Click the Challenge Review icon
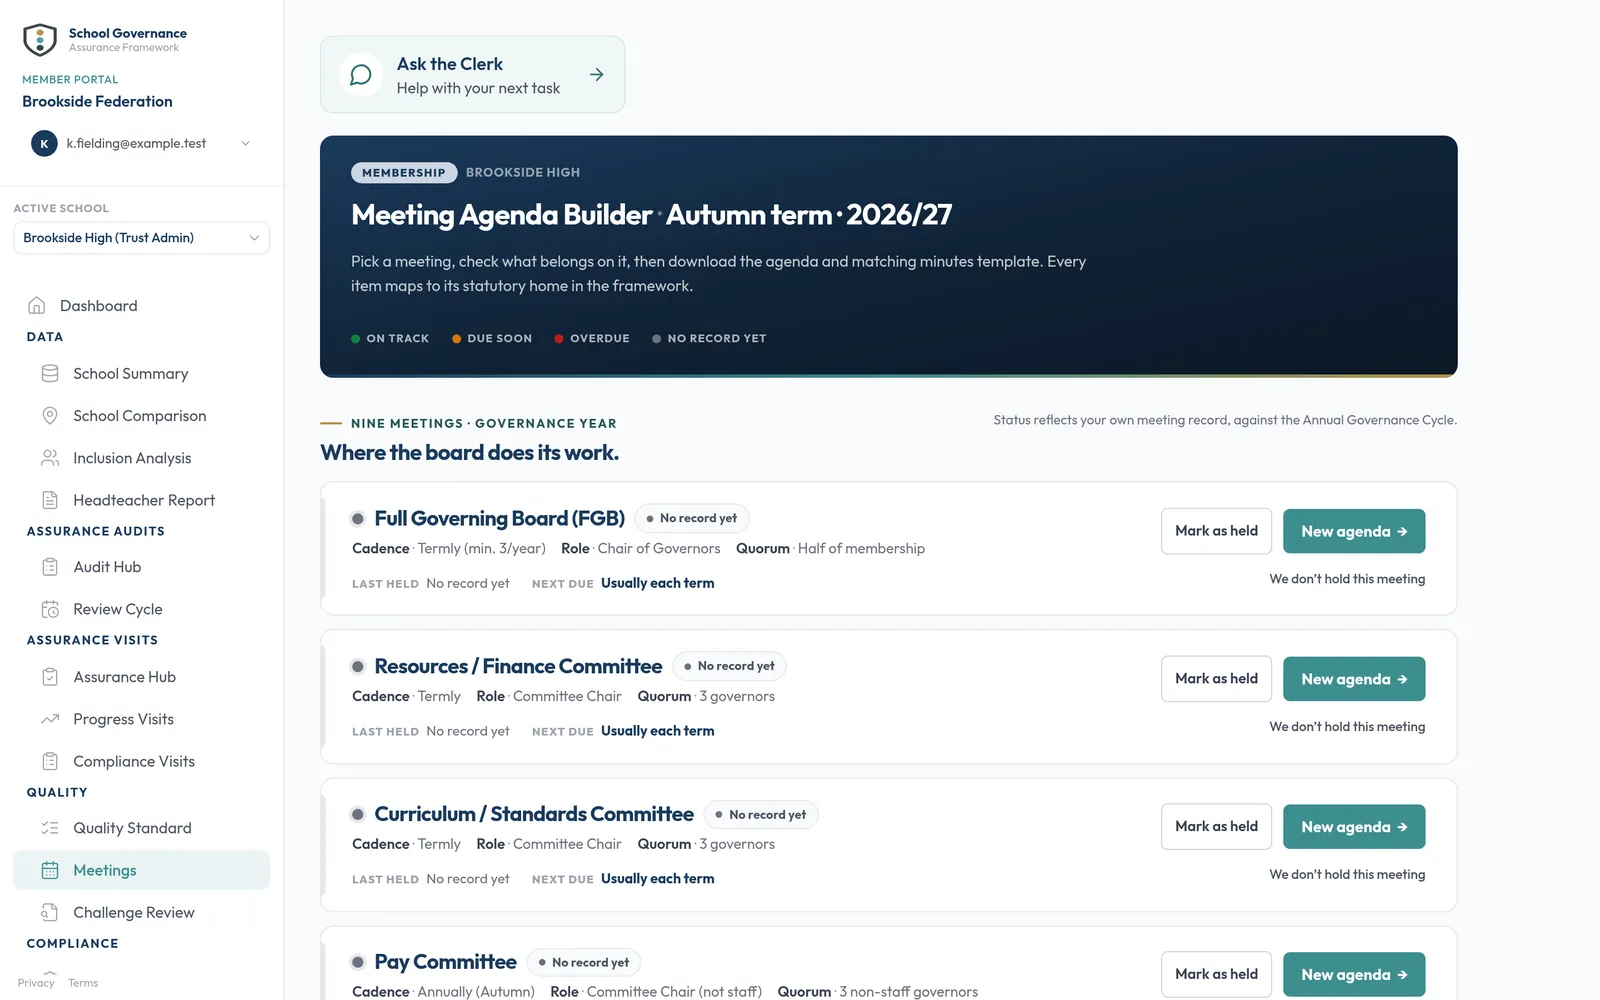The image size is (1600, 1000). pos(50,912)
